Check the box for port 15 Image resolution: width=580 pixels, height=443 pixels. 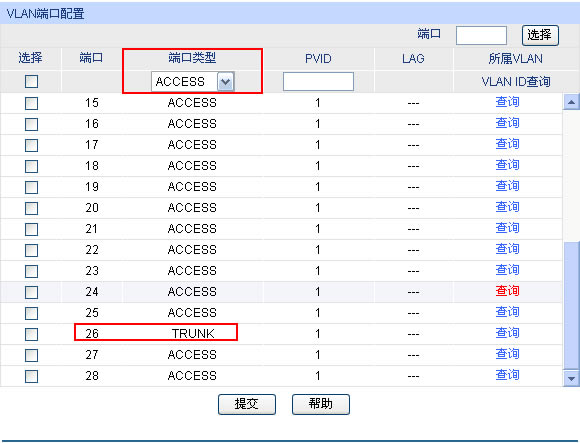pos(31,103)
